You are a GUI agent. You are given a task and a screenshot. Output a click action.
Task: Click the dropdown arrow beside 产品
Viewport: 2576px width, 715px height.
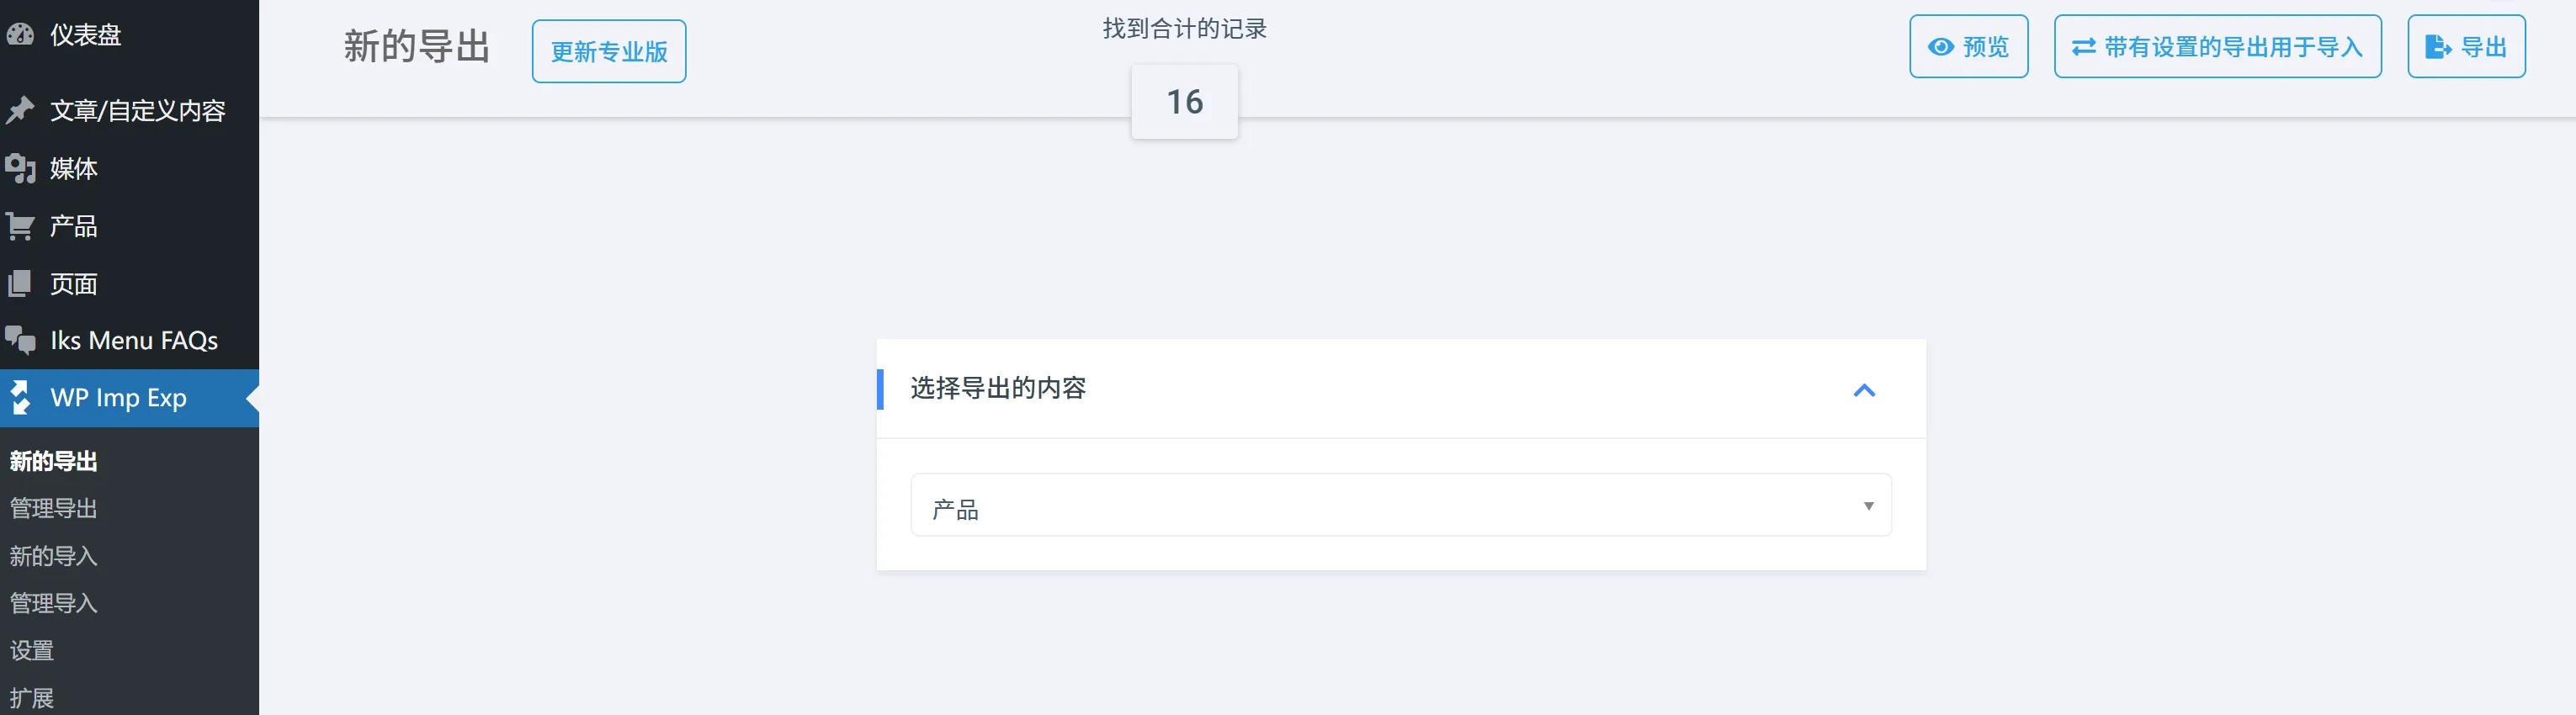[x=1868, y=506]
